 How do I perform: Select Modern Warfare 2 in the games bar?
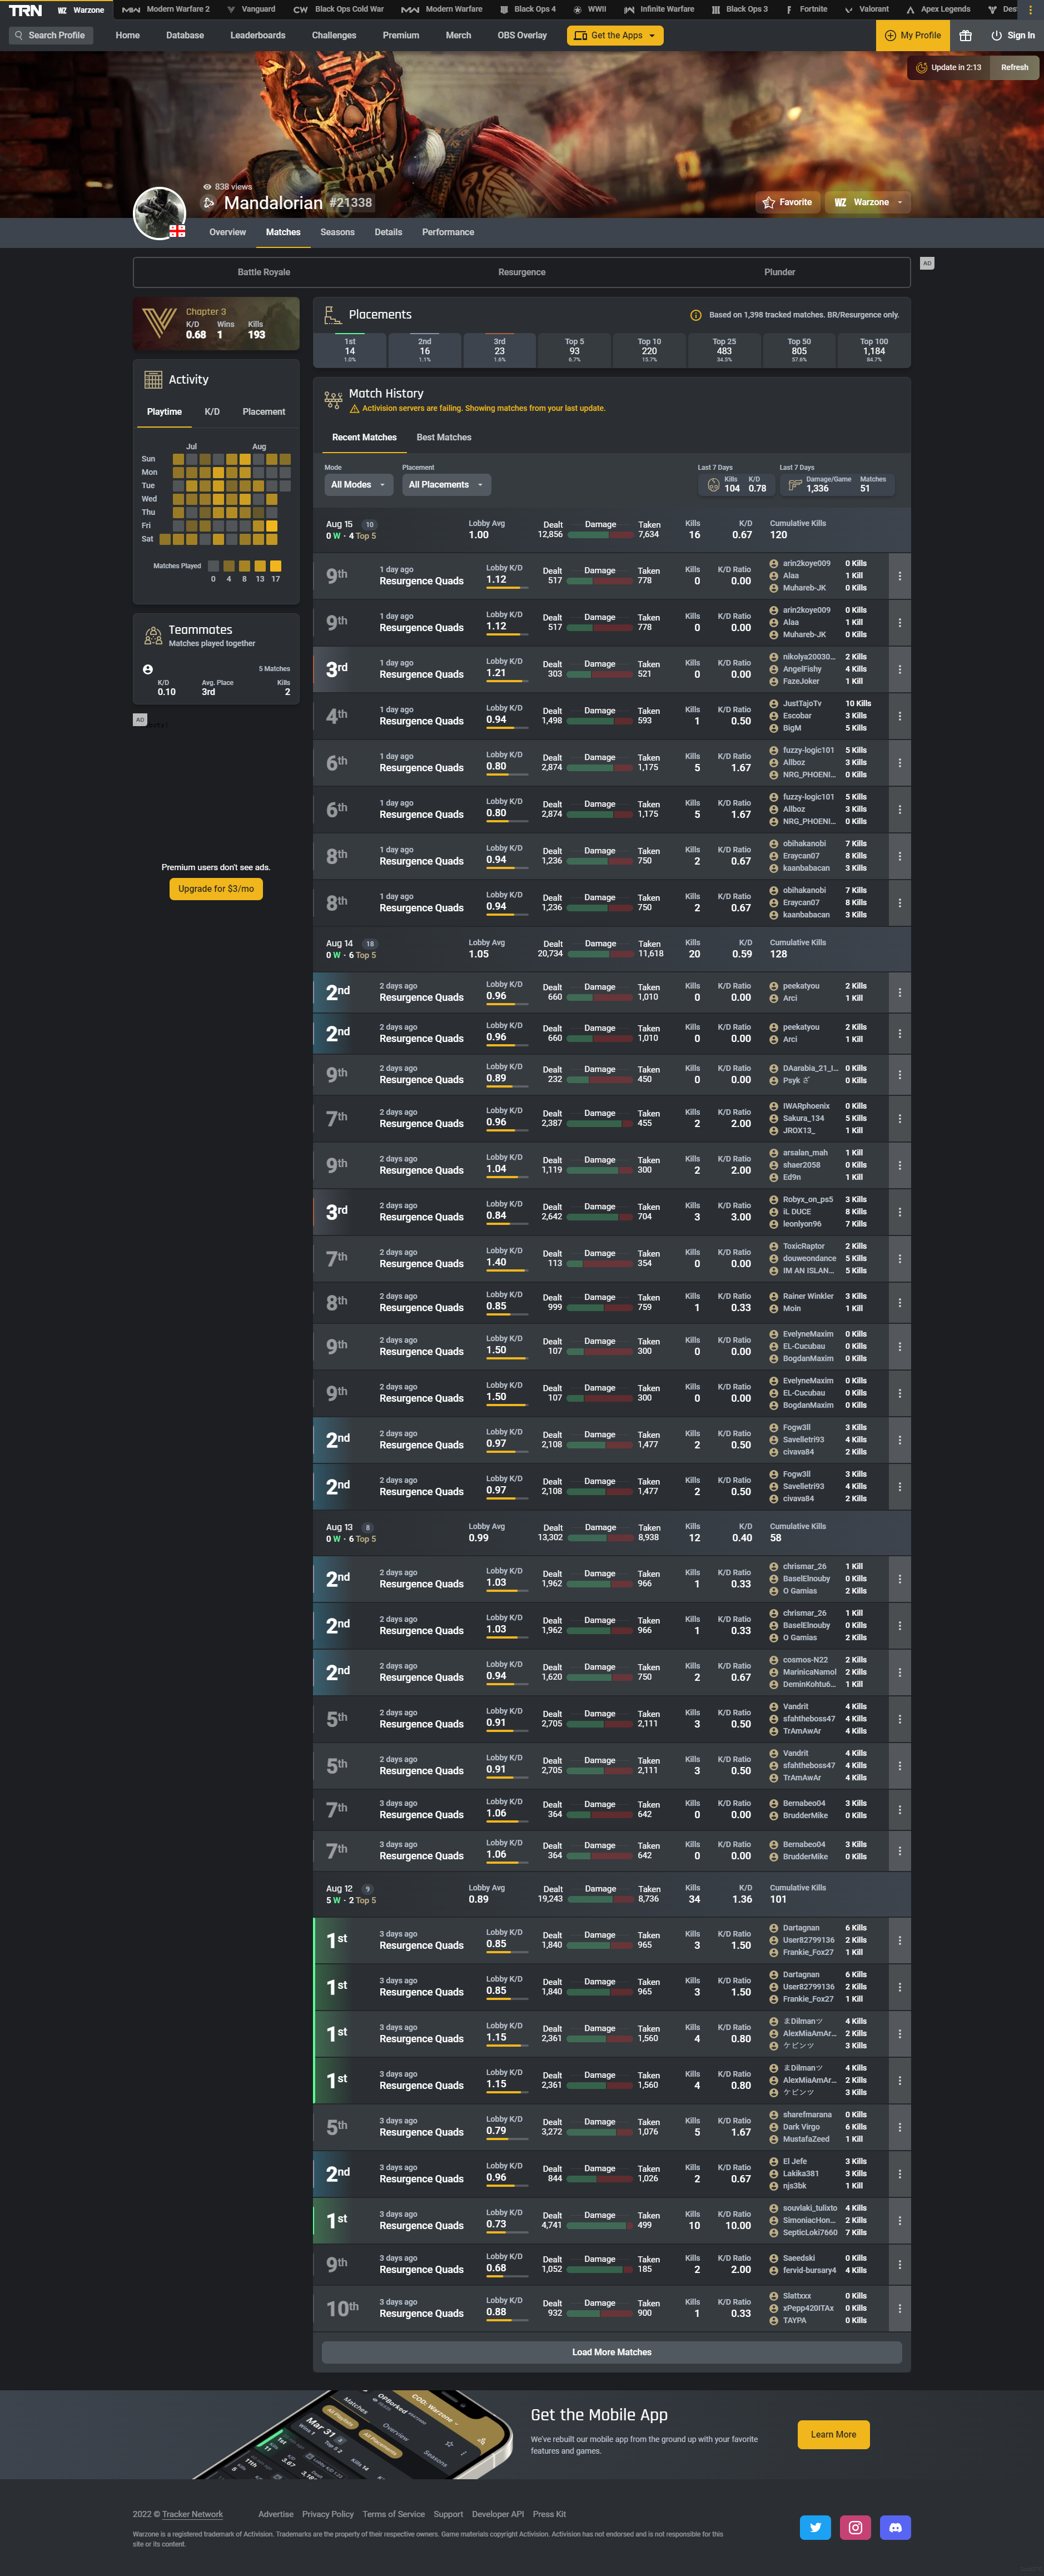pyautogui.click(x=166, y=9)
